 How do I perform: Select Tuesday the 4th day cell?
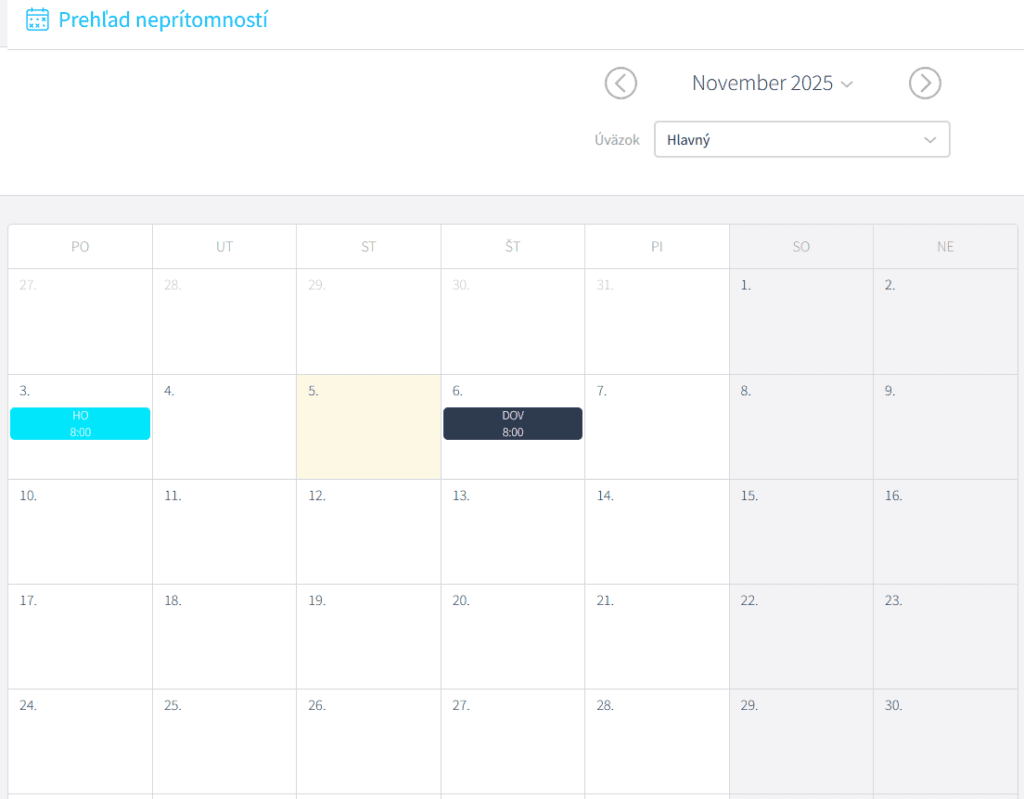pos(224,427)
